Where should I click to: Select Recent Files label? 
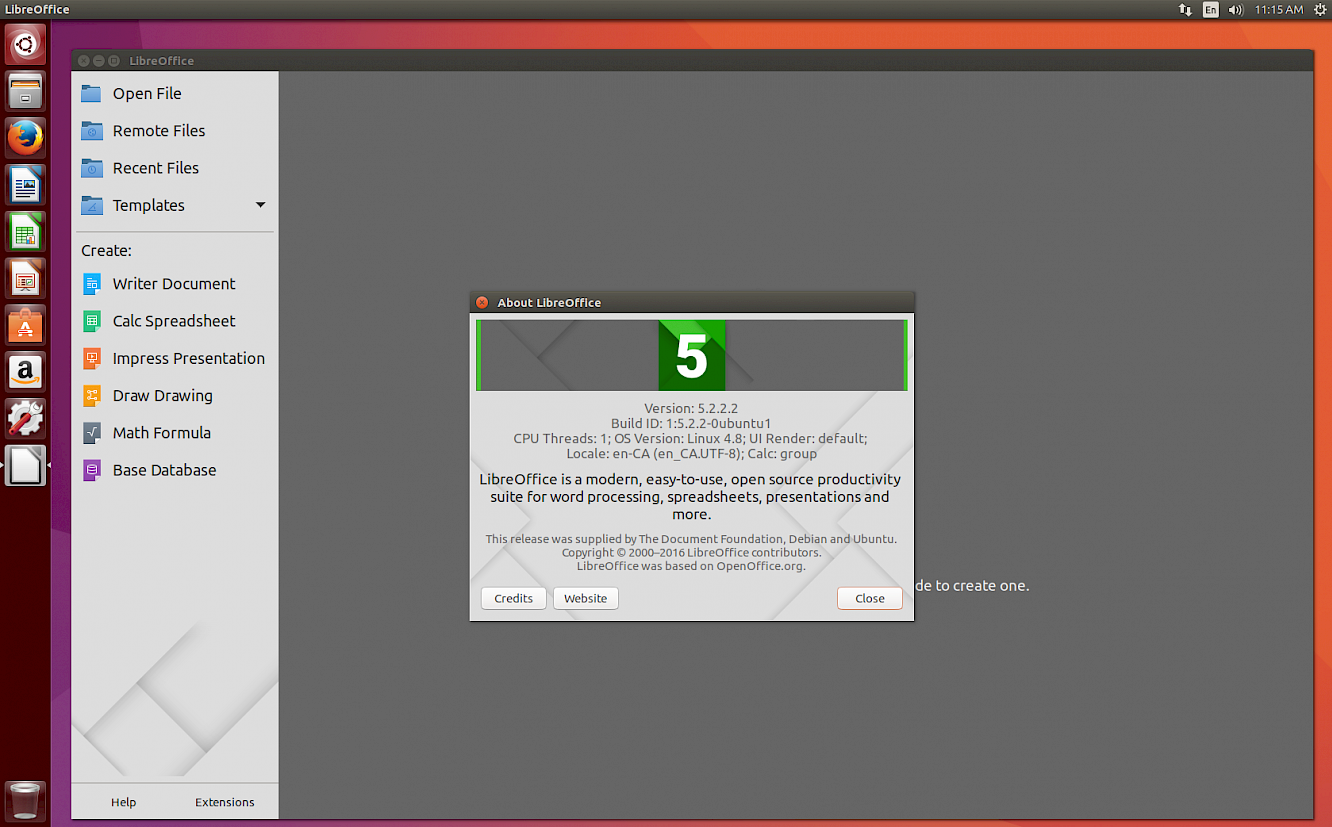pos(156,168)
